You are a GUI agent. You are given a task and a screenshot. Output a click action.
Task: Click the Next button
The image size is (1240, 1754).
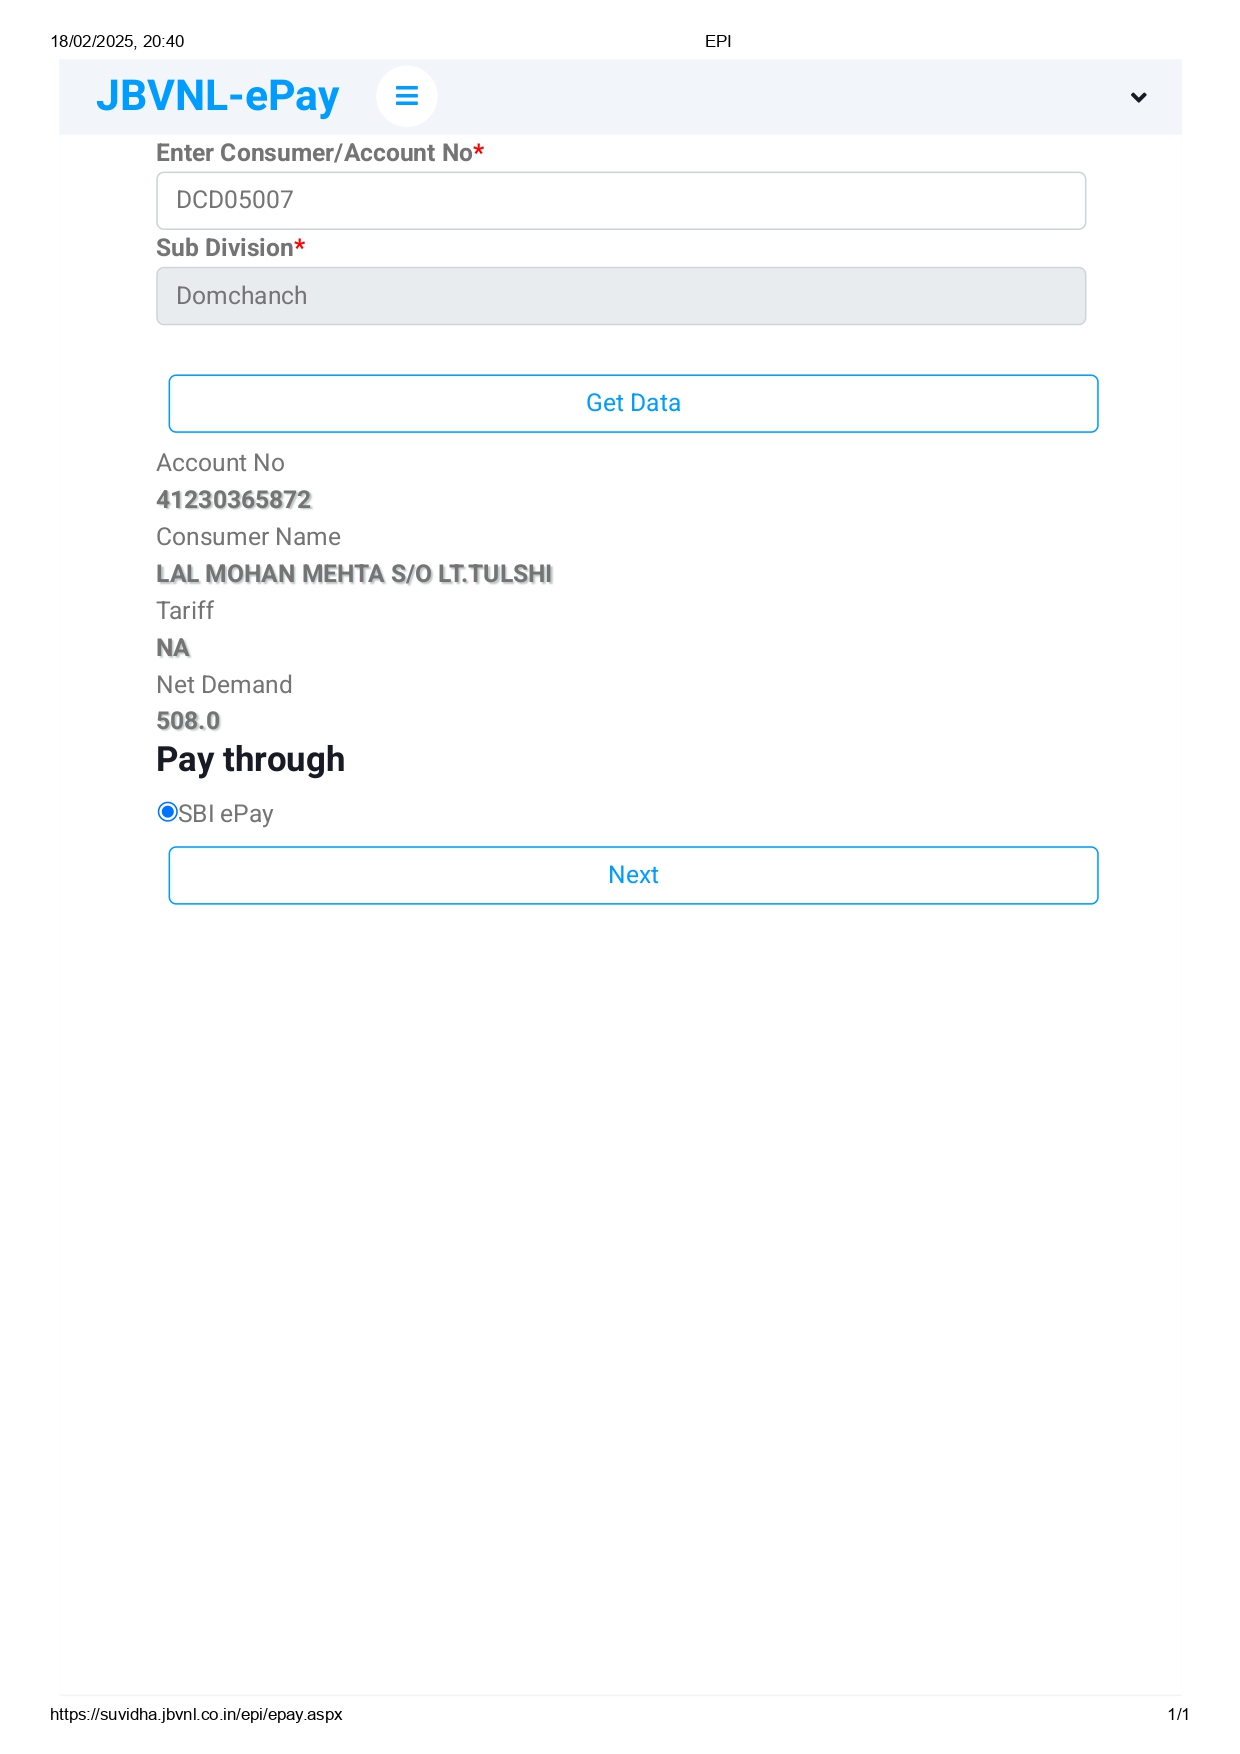(633, 875)
